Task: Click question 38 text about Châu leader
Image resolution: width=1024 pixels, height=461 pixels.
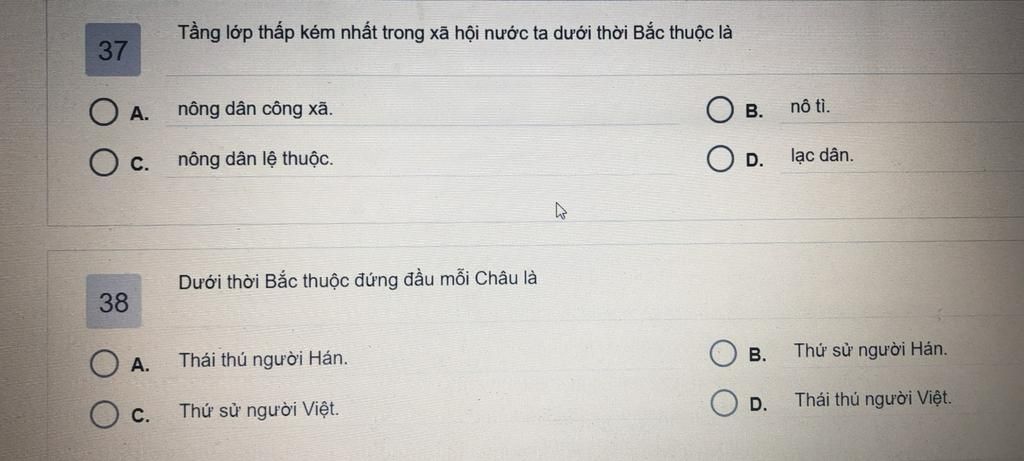Action: pyautogui.click(x=358, y=280)
